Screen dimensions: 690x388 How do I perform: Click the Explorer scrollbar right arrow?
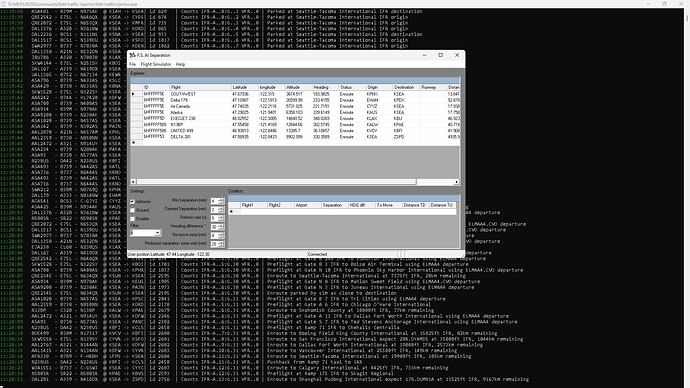[457, 182]
